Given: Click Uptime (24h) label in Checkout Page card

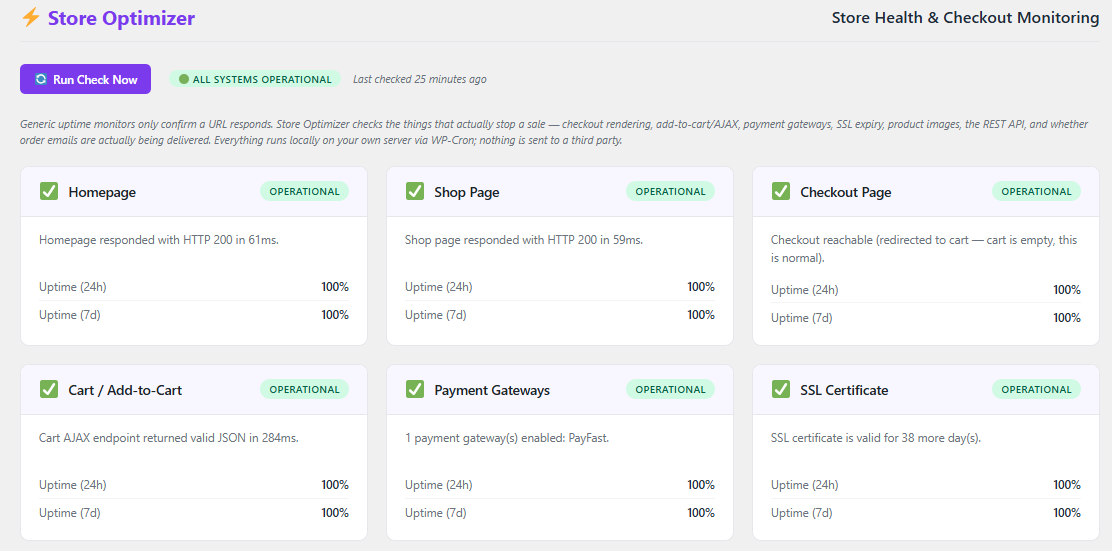Looking at the screenshot, I should [x=805, y=289].
